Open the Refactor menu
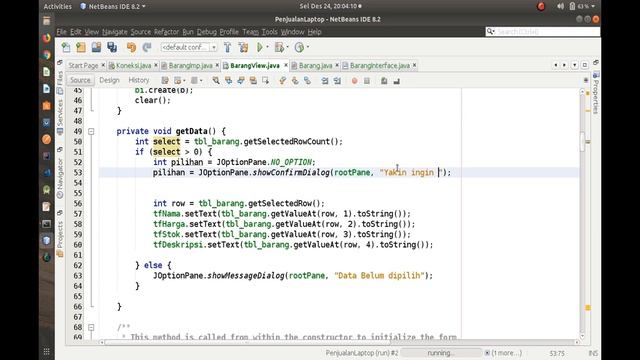This screenshot has height=360, width=640. point(166,32)
